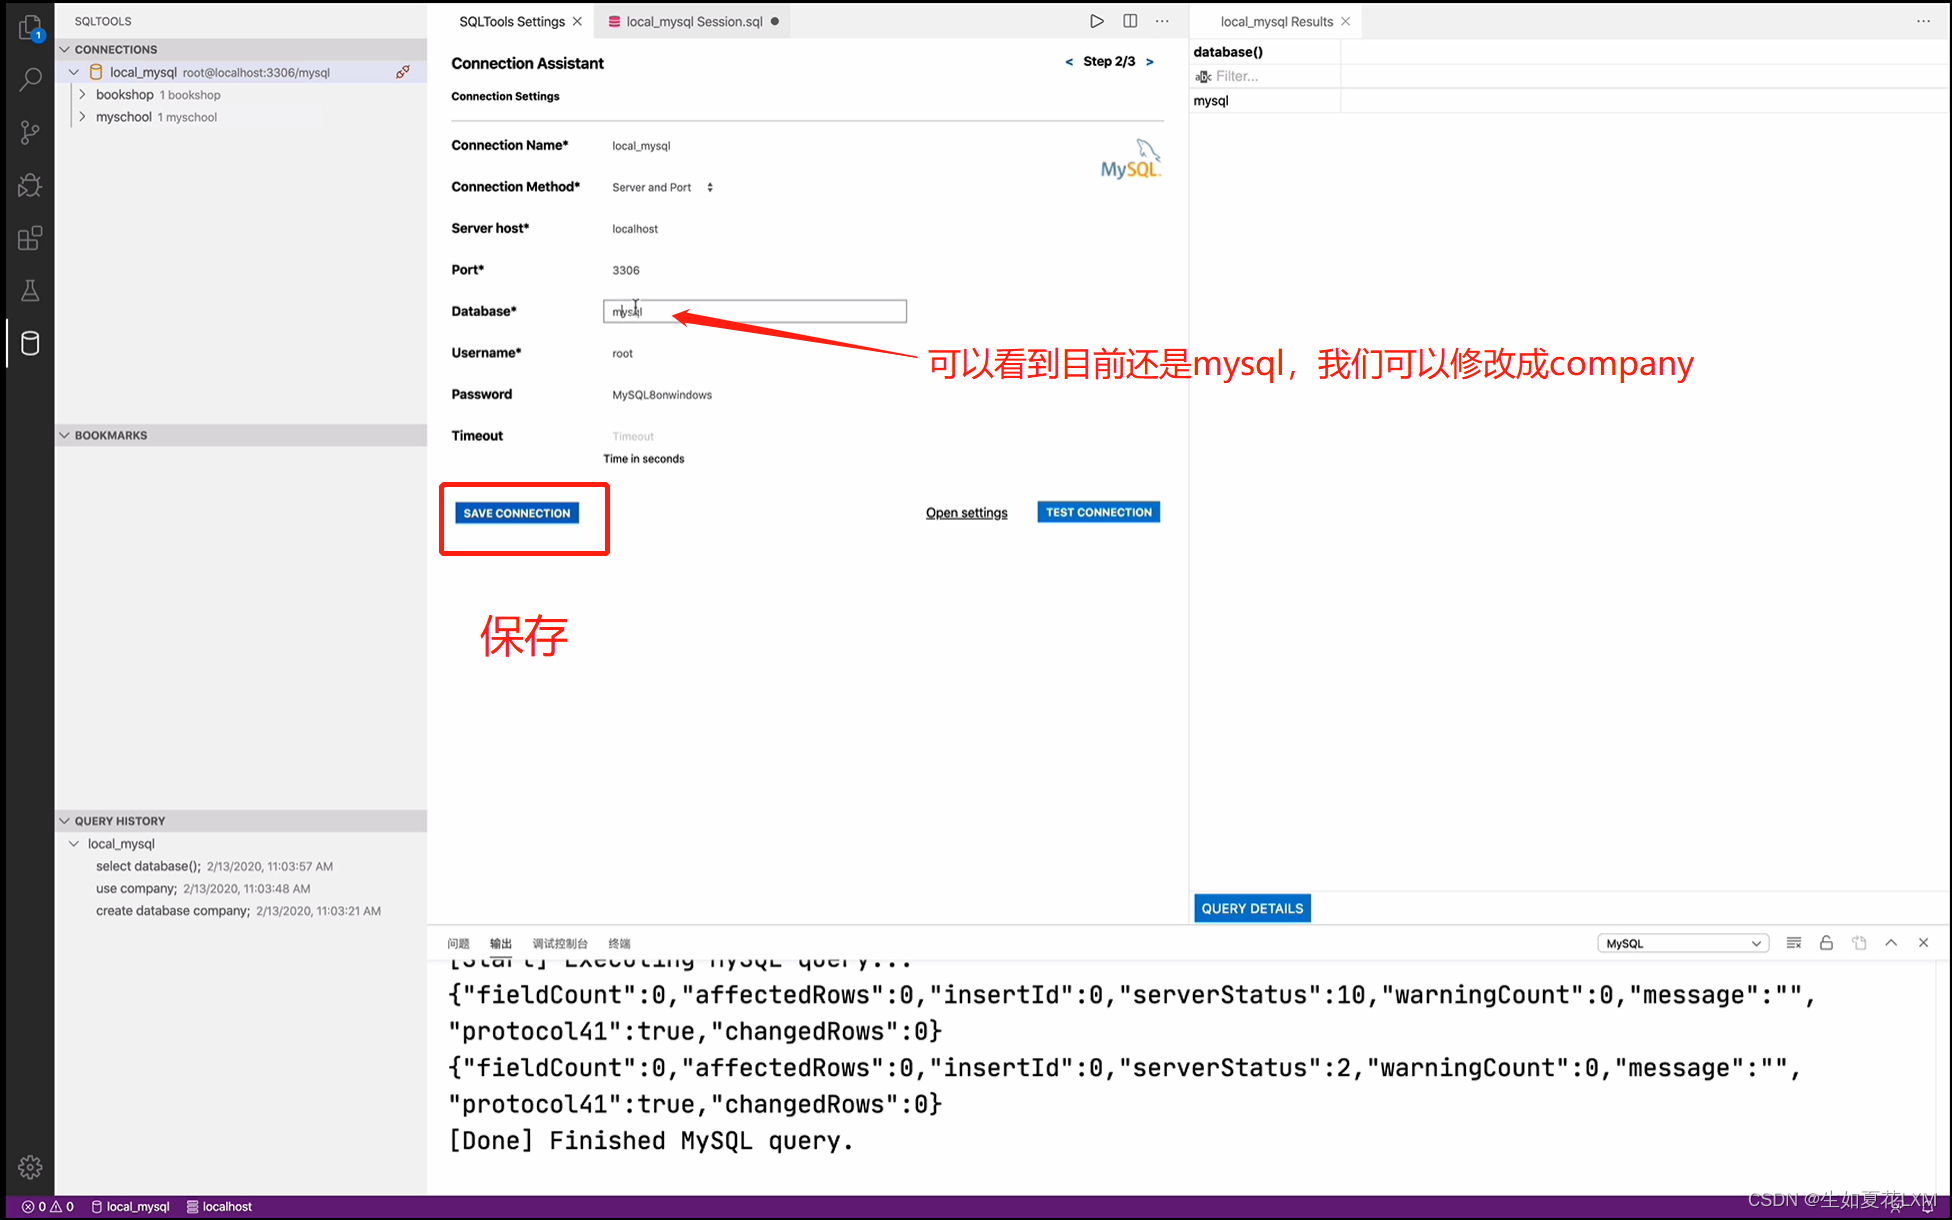Open the Run and Debug view icon
This screenshot has width=1952, height=1220.
point(30,185)
